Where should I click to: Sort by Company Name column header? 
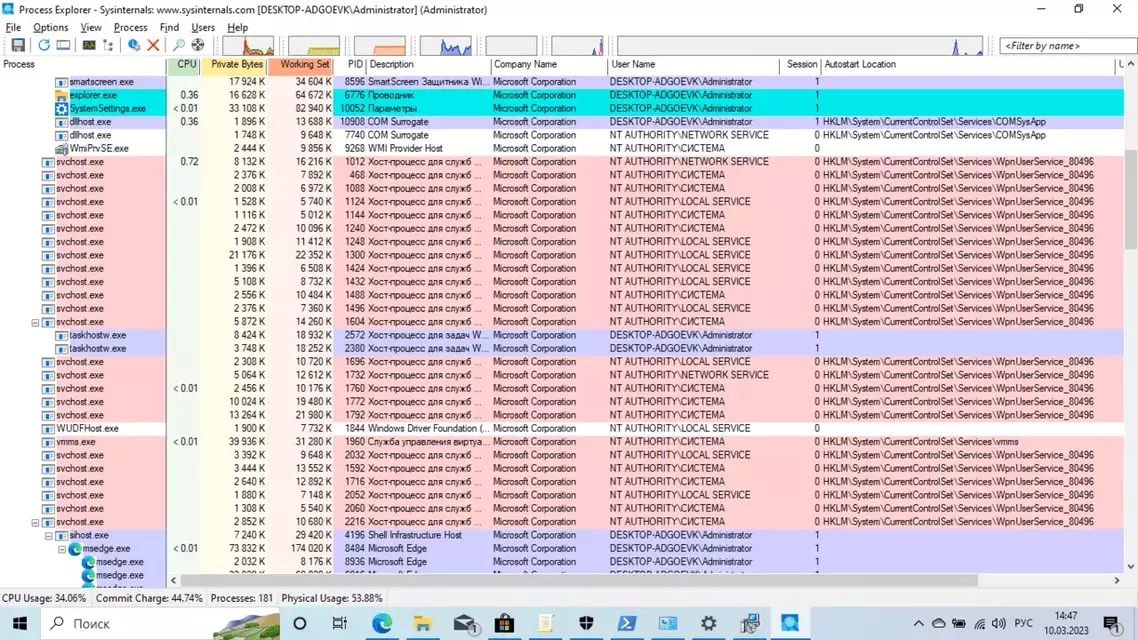point(549,65)
